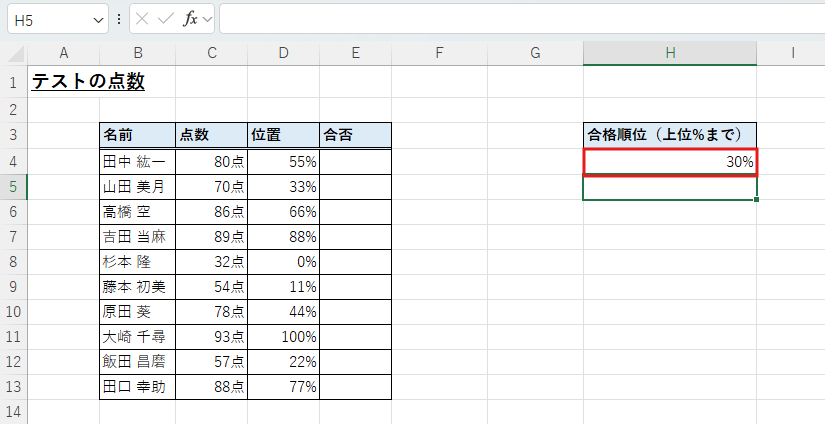The width and height of the screenshot is (825, 424).
Task: Click the 合格順位（上位%まで） header cell
Action: (x=669, y=135)
